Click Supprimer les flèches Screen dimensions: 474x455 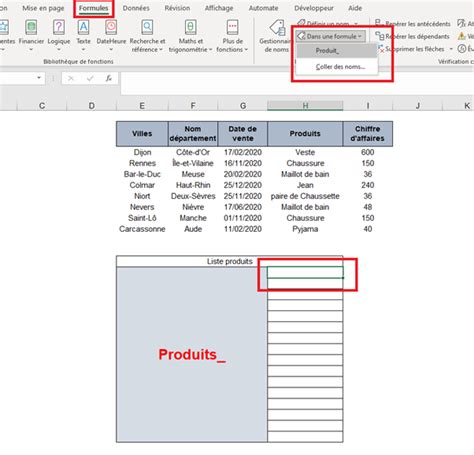[x=412, y=49]
